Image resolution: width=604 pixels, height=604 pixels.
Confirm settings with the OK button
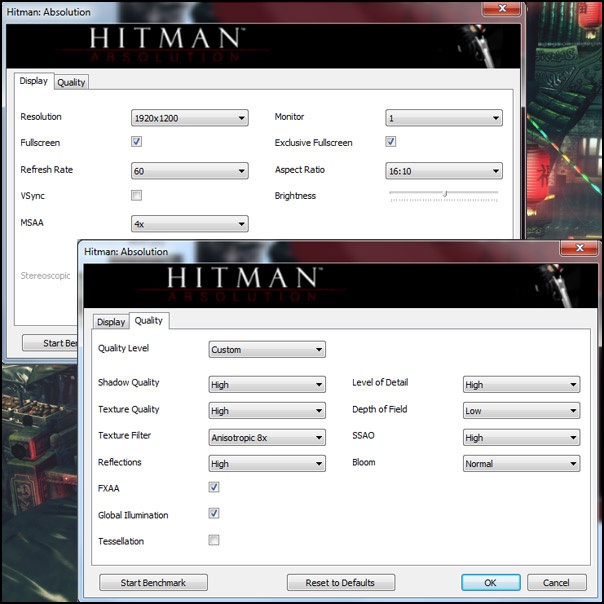[x=491, y=582]
